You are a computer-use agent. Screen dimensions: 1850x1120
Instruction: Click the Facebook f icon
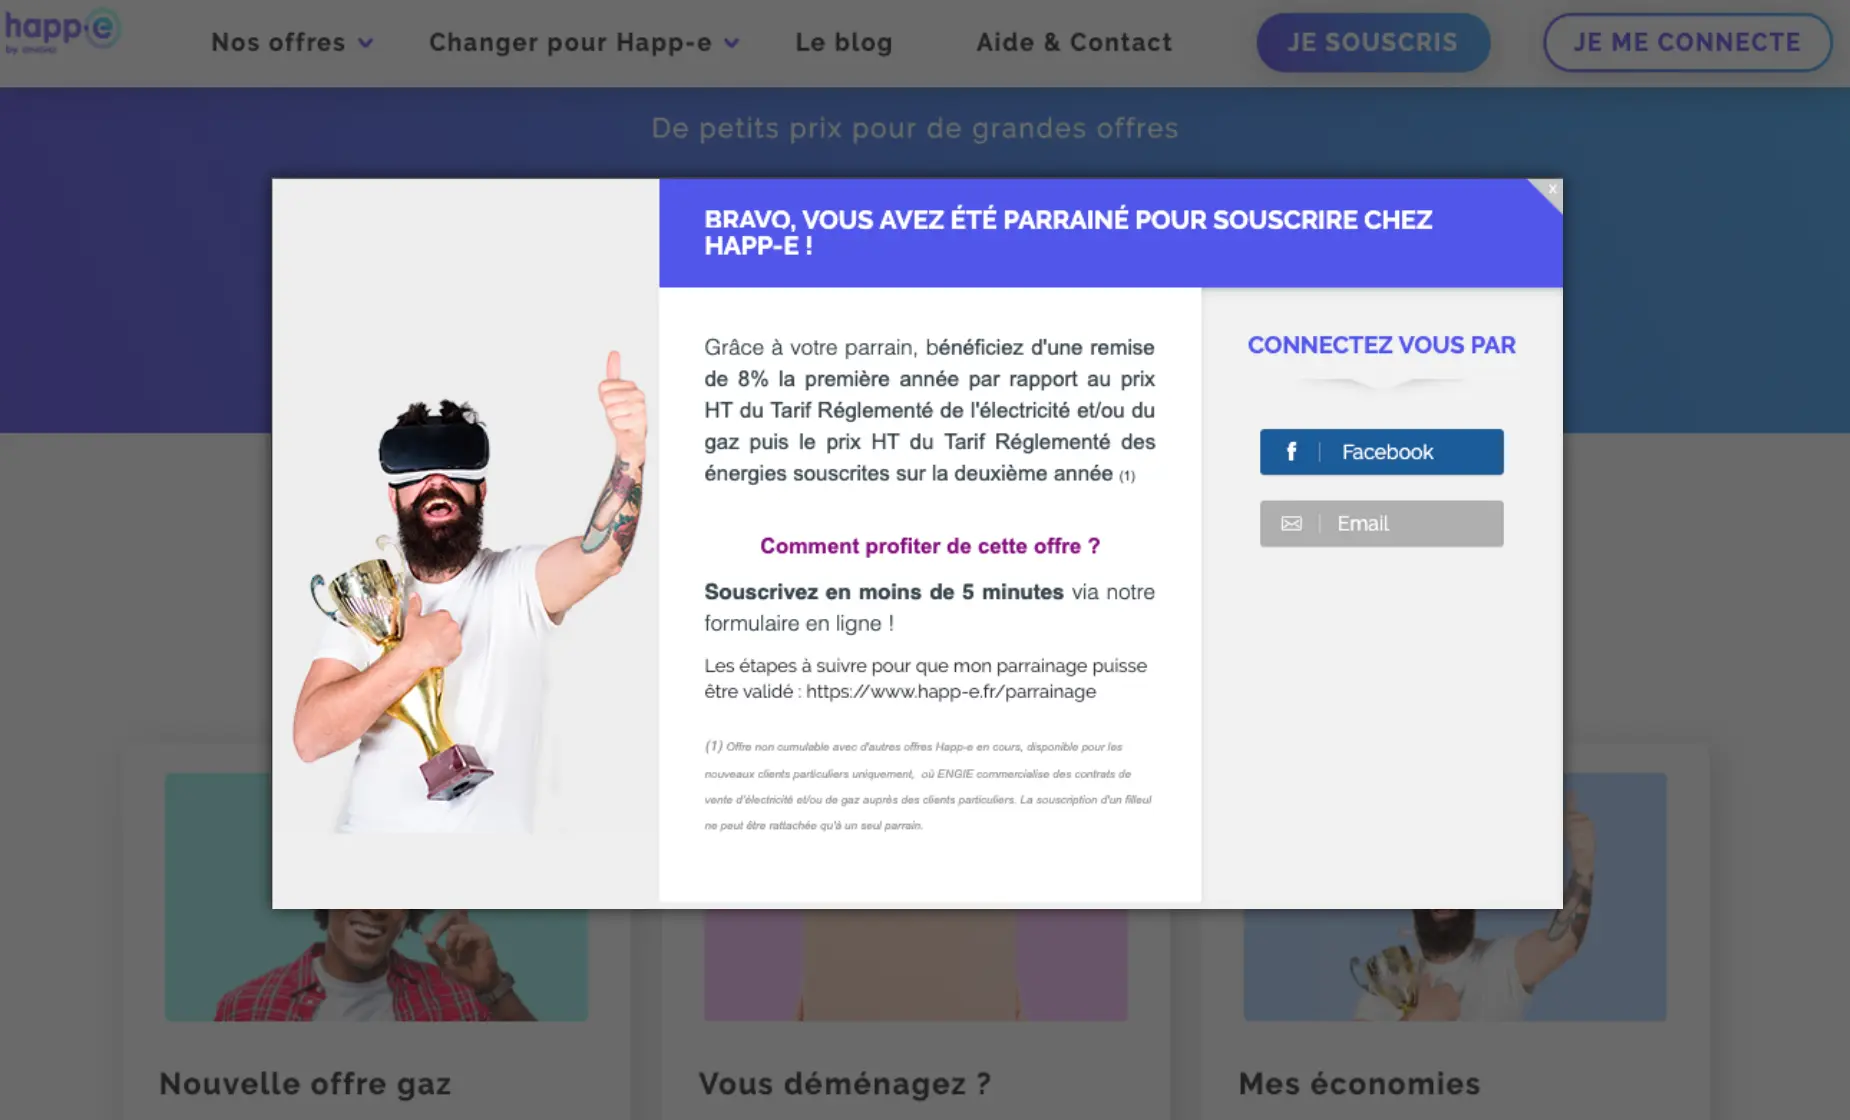click(1291, 452)
